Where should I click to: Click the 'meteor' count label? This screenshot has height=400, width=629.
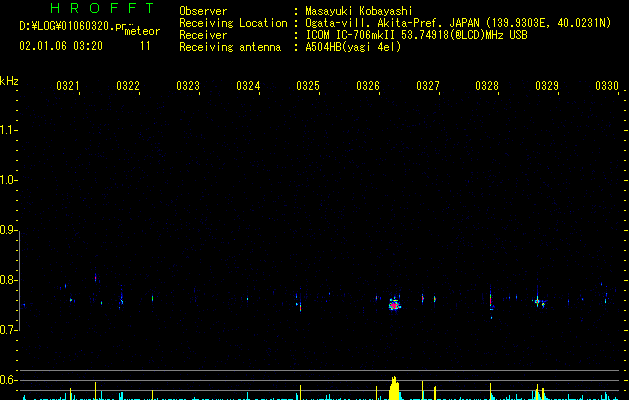point(142,31)
